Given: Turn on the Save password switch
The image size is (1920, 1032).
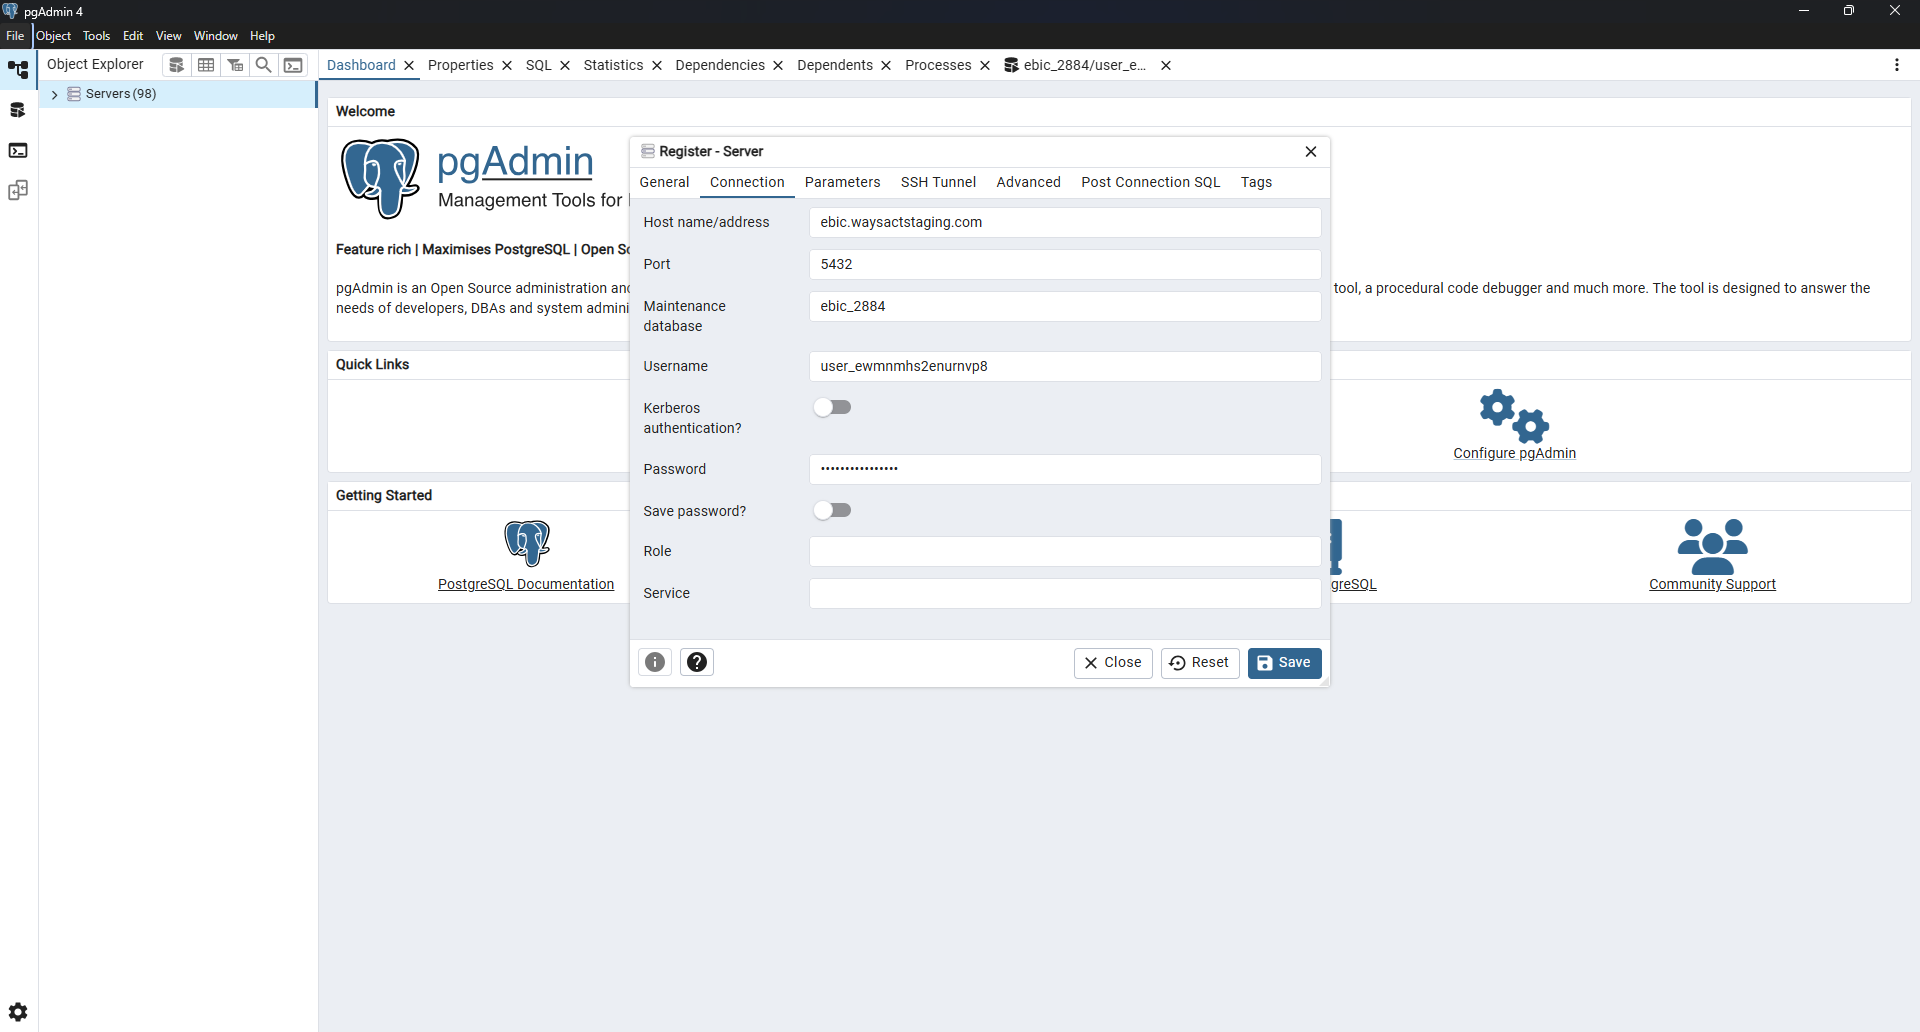Looking at the screenshot, I should [832, 510].
